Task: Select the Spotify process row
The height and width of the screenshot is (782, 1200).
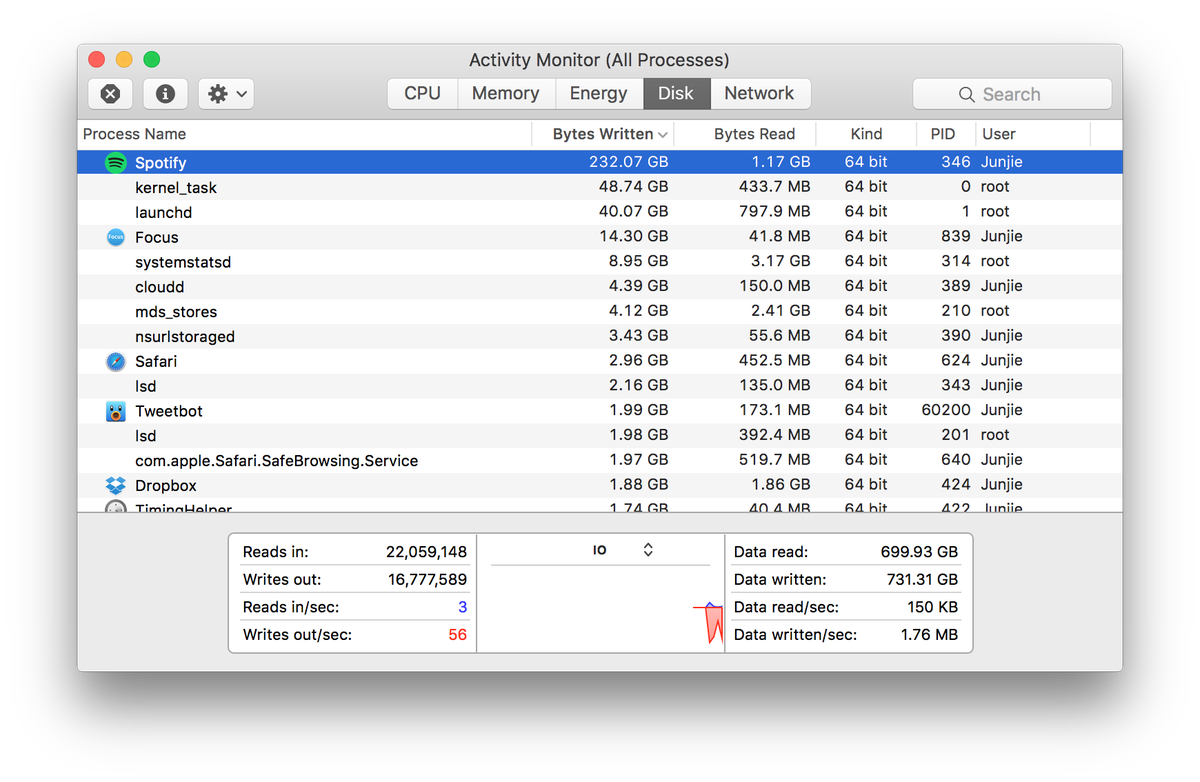Action: (x=600, y=162)
